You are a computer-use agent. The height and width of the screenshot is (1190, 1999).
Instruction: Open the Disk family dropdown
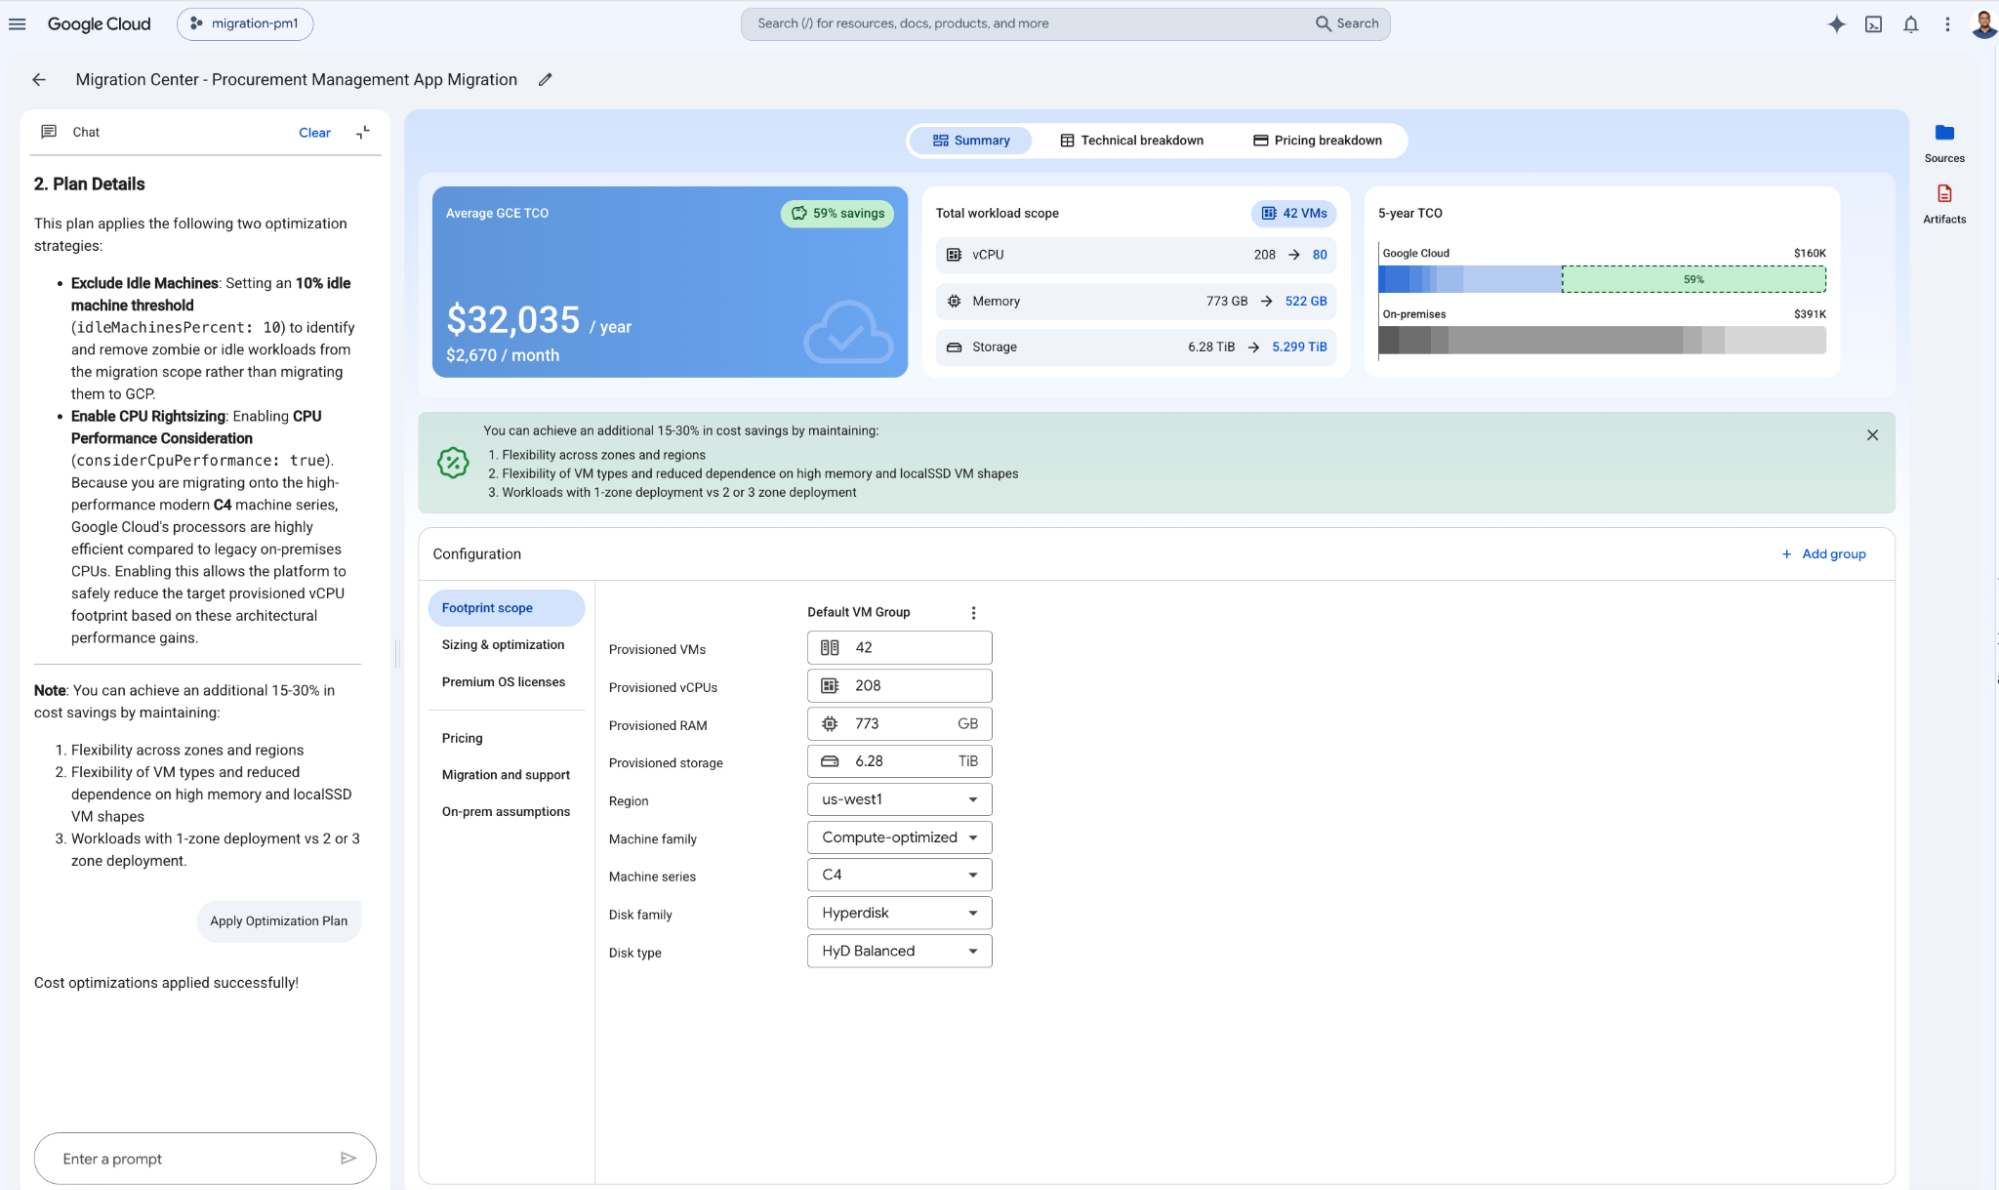pos(899,913)
